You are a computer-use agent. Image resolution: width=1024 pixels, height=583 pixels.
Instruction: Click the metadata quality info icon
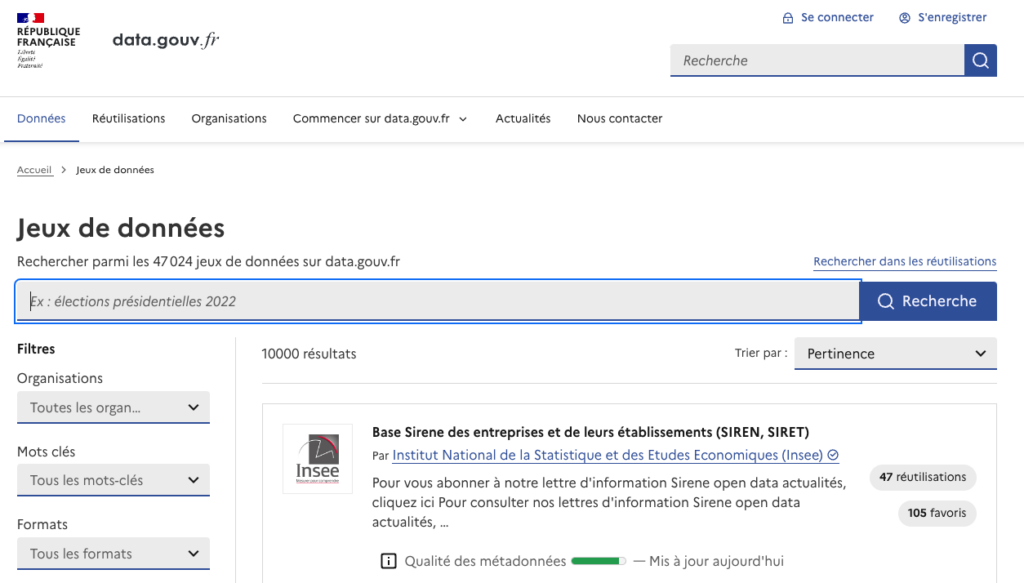[389, 561]
